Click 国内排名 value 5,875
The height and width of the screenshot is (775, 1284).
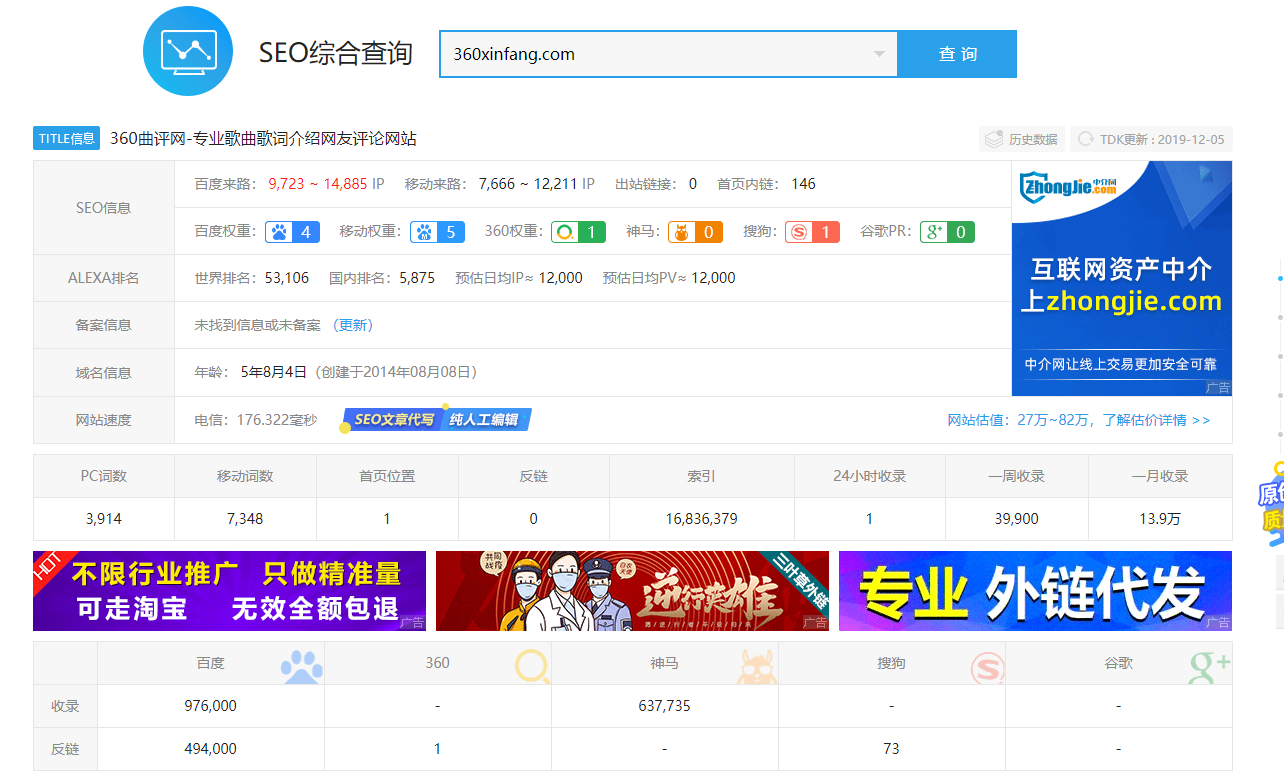coord(417,278)
